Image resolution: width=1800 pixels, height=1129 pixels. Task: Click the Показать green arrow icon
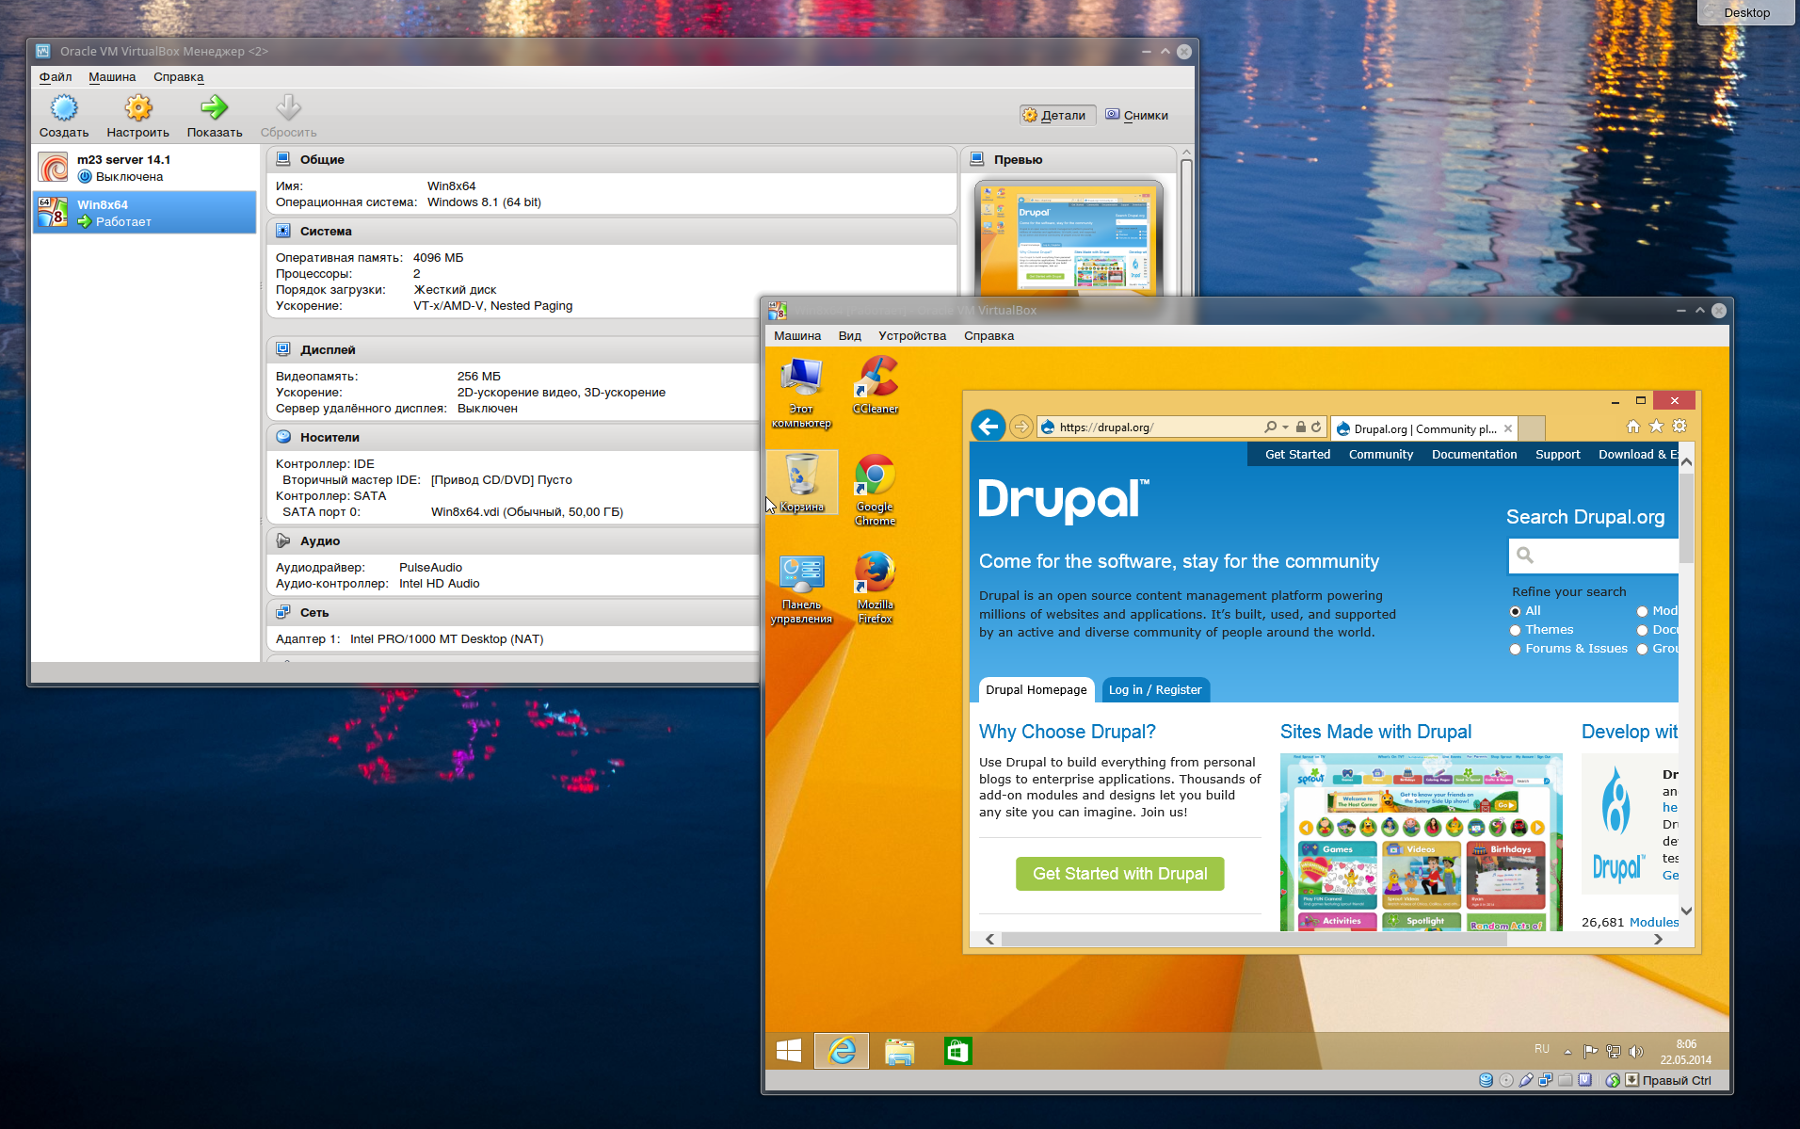coord(214,108)
